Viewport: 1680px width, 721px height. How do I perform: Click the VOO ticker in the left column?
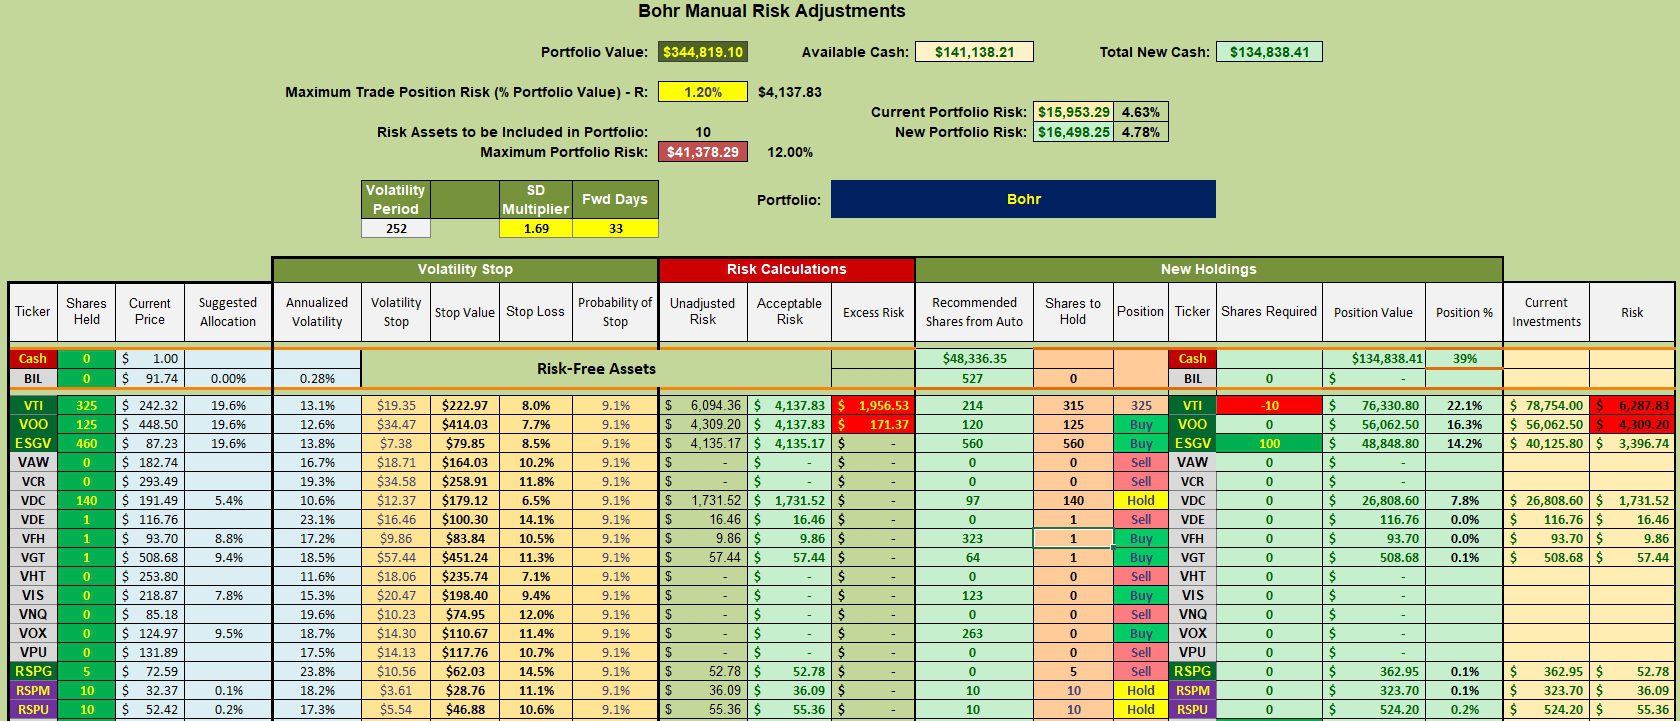pyautogui.click(x=32, y=425)
